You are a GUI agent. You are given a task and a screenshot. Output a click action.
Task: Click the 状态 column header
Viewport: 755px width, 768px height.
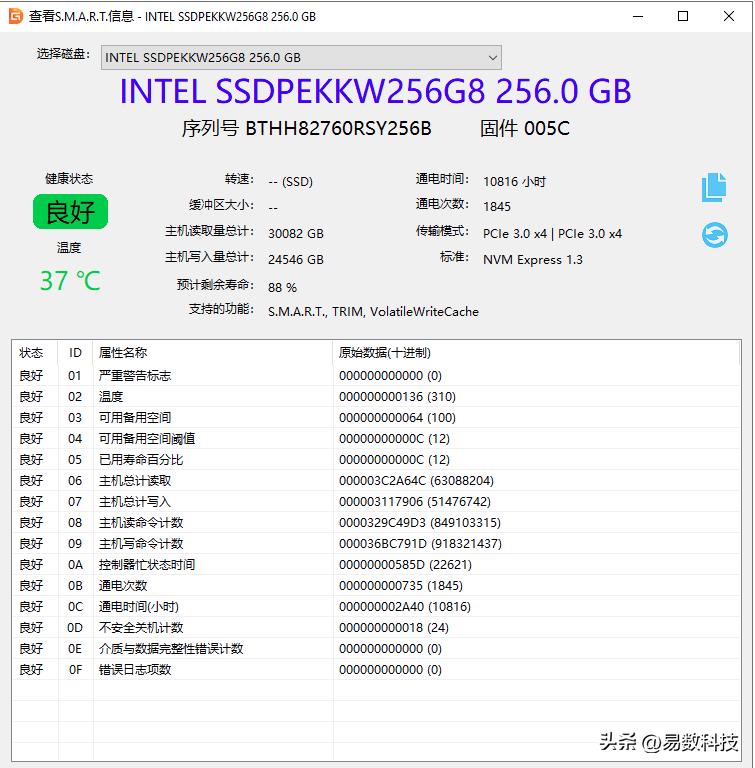32,353
